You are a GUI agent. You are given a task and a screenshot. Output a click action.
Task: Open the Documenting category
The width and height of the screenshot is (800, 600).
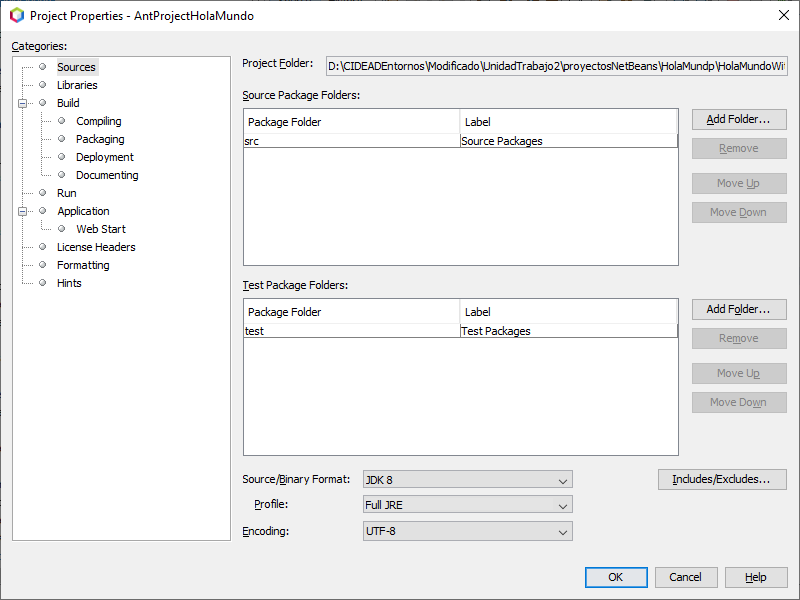click(x=107, y=175)
